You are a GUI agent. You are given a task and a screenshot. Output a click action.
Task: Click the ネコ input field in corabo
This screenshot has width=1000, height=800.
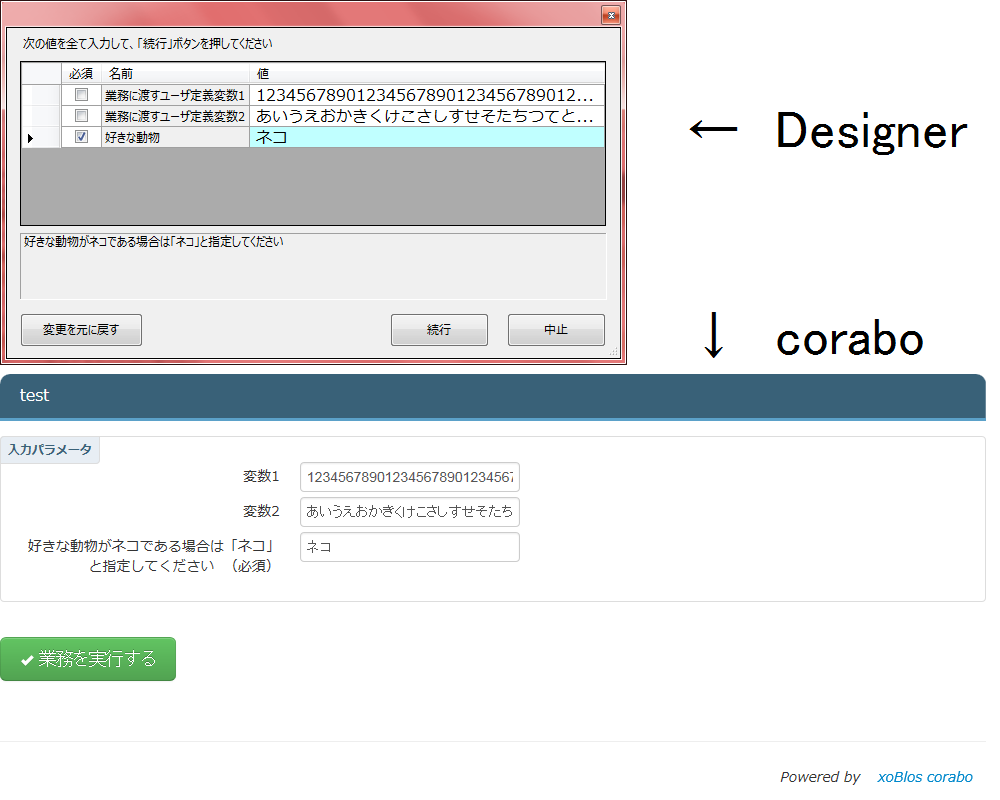[x=408, y=547]
